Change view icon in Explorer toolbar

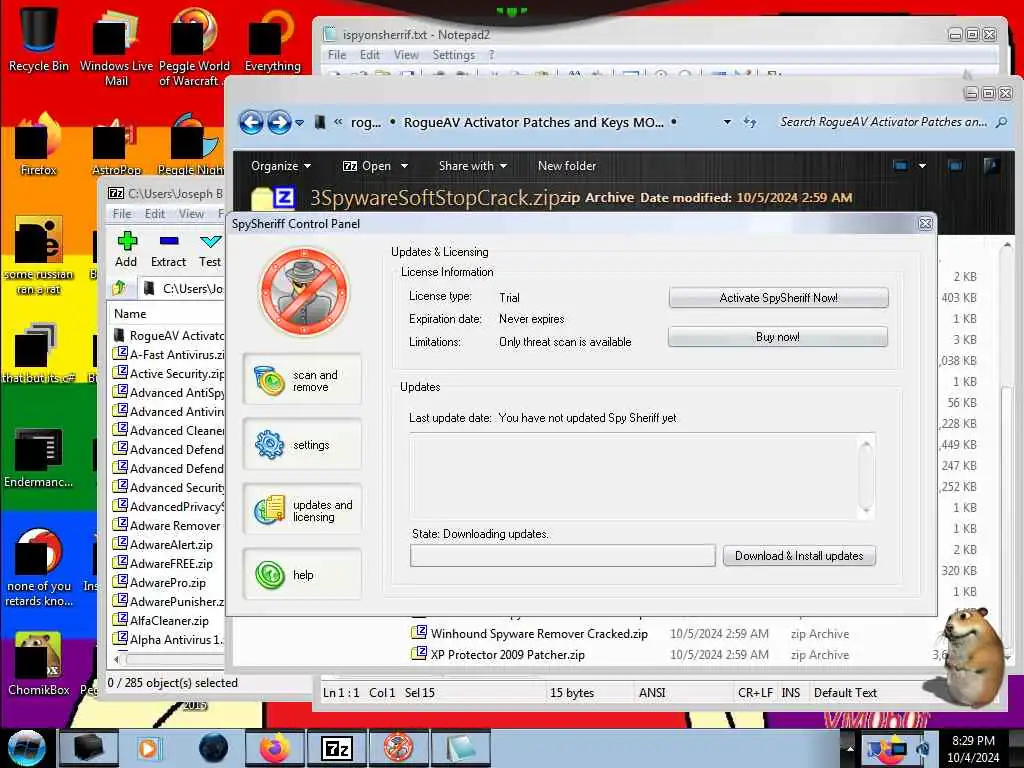[x=900, y=166]
